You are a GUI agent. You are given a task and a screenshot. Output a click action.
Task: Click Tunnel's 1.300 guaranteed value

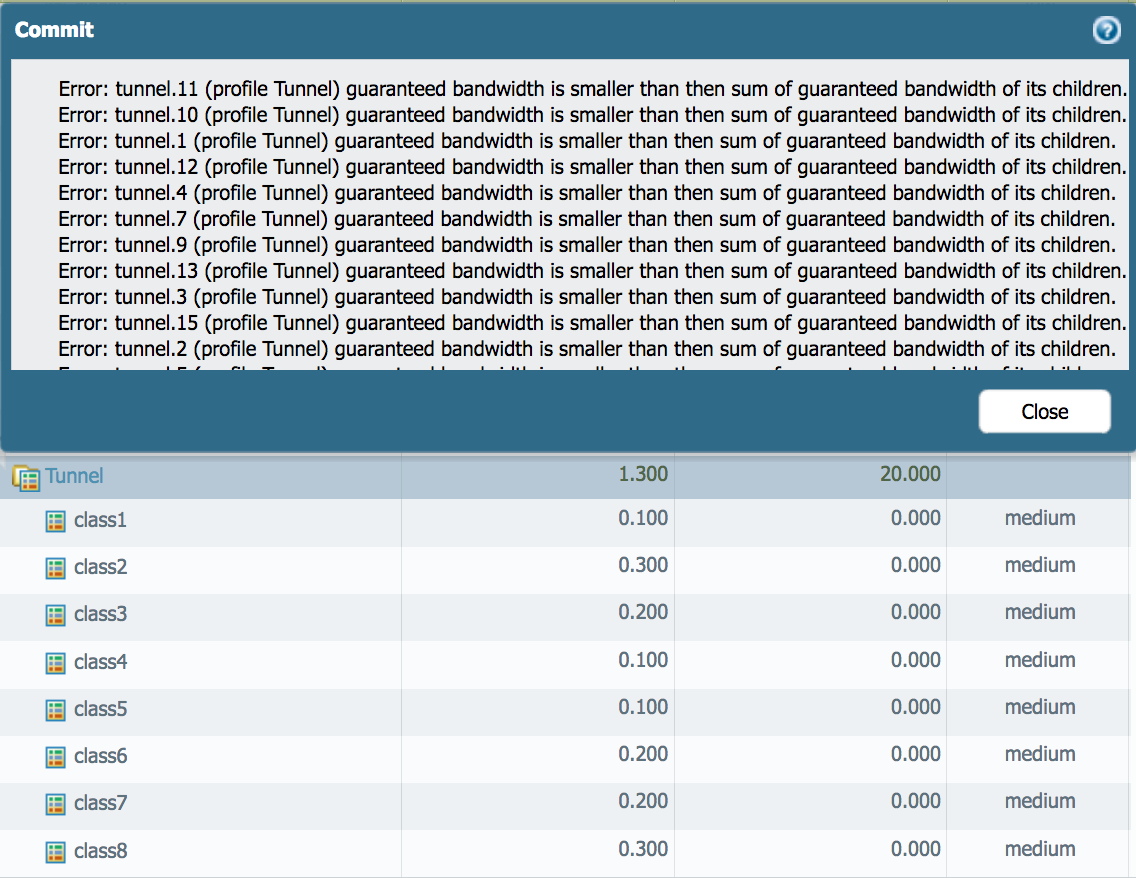(x=643, y=474)
